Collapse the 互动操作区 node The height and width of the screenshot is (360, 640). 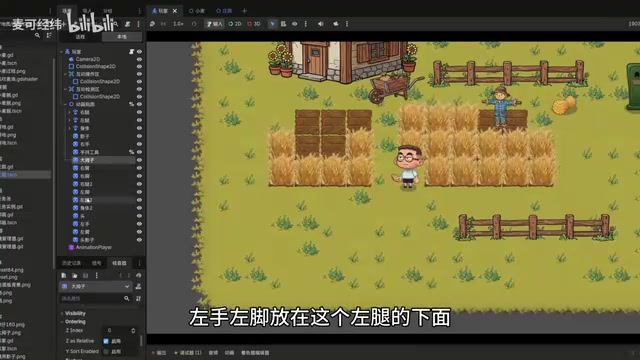65,74
